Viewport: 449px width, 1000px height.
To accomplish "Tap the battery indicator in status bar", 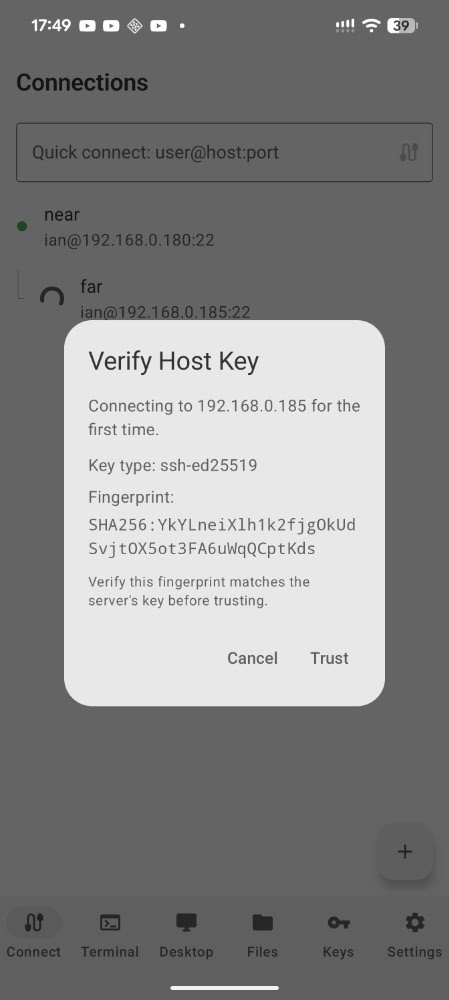I will (x=402, y=26).
